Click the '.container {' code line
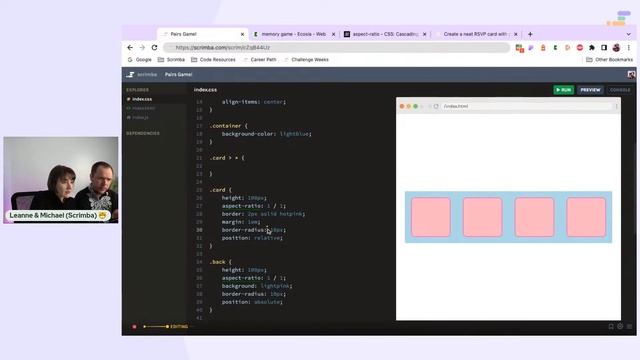The width and height of the screenshot is (640, 360). 228,126
